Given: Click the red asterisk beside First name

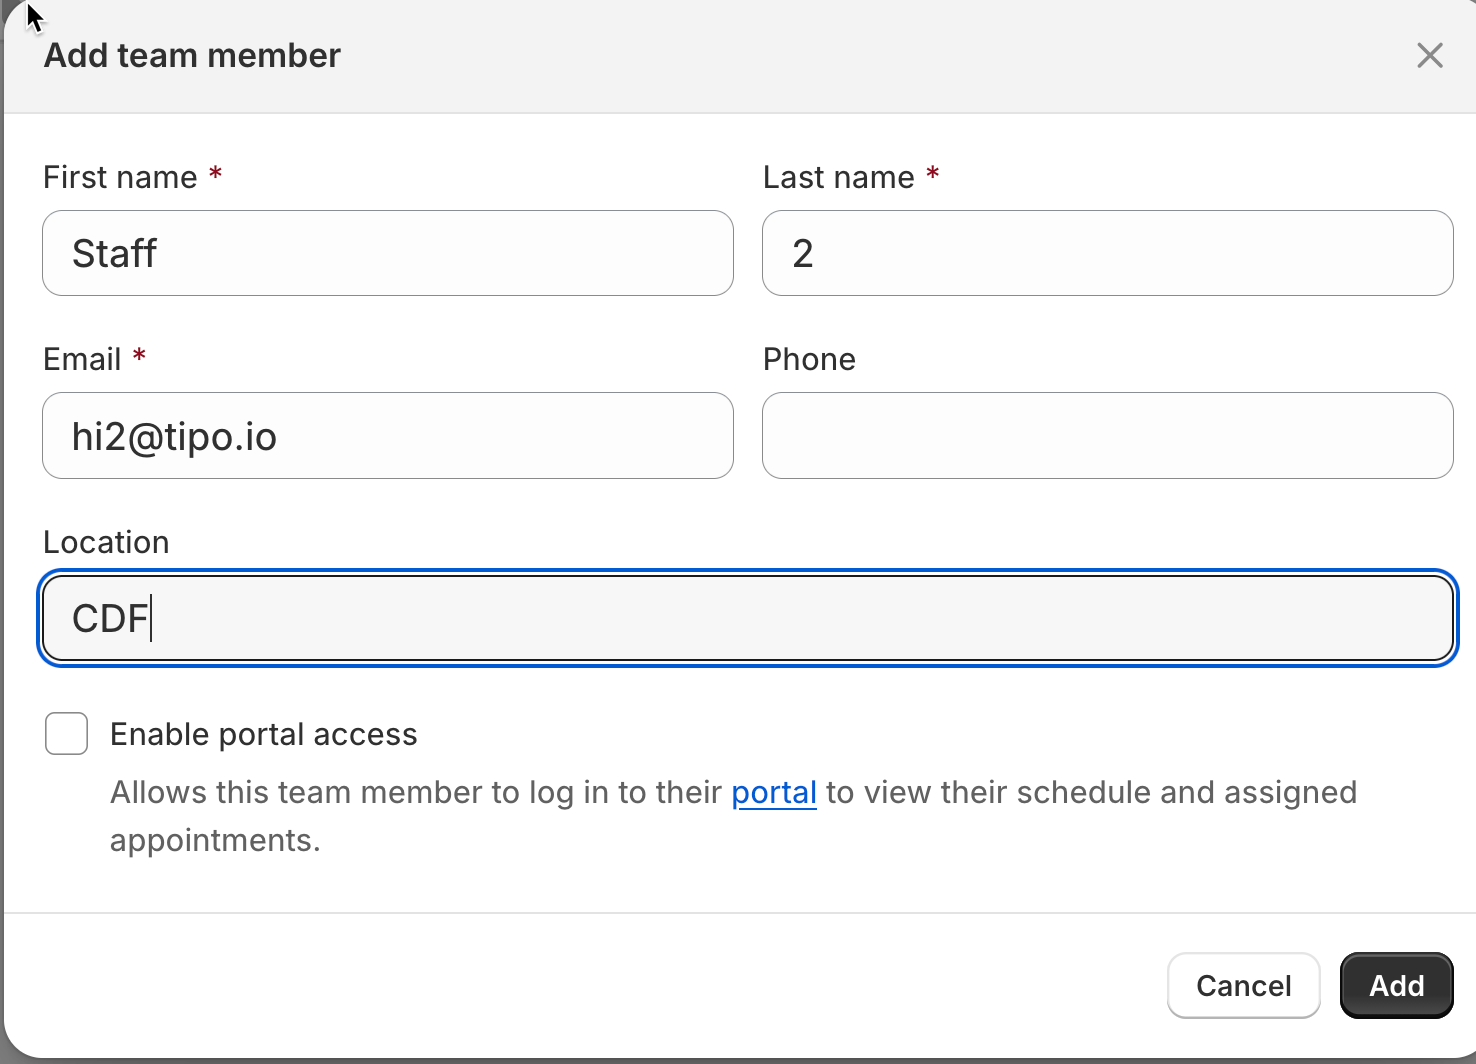Looking at the screenshot, I should point(215,175).
